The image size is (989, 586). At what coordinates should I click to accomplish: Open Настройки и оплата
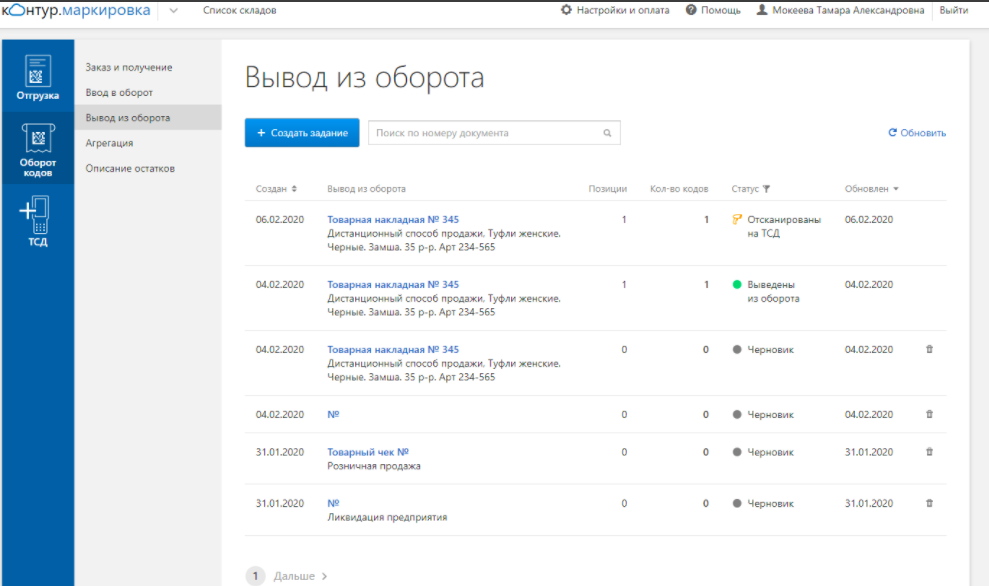(623, 11)
